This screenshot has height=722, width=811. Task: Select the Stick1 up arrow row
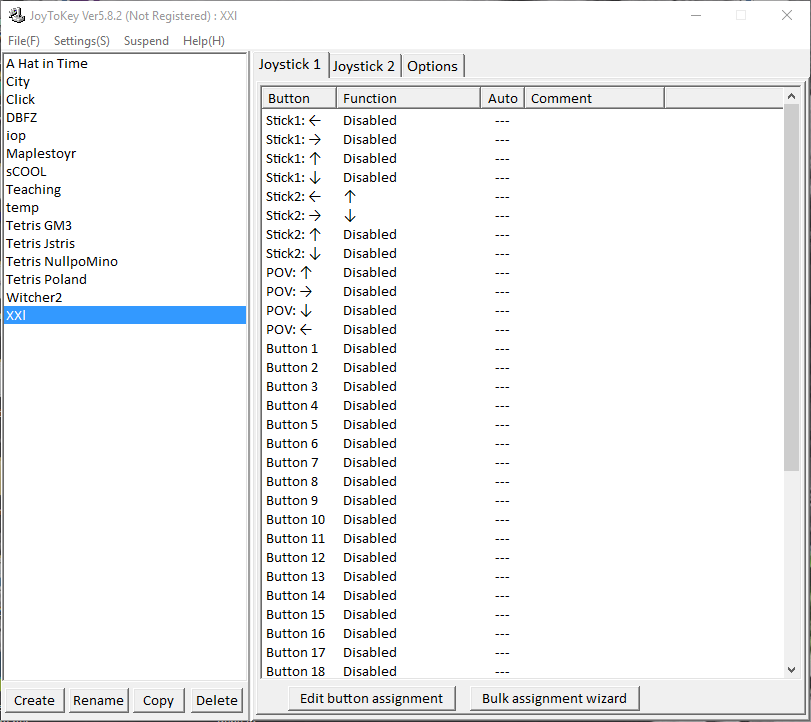point(522,159)
